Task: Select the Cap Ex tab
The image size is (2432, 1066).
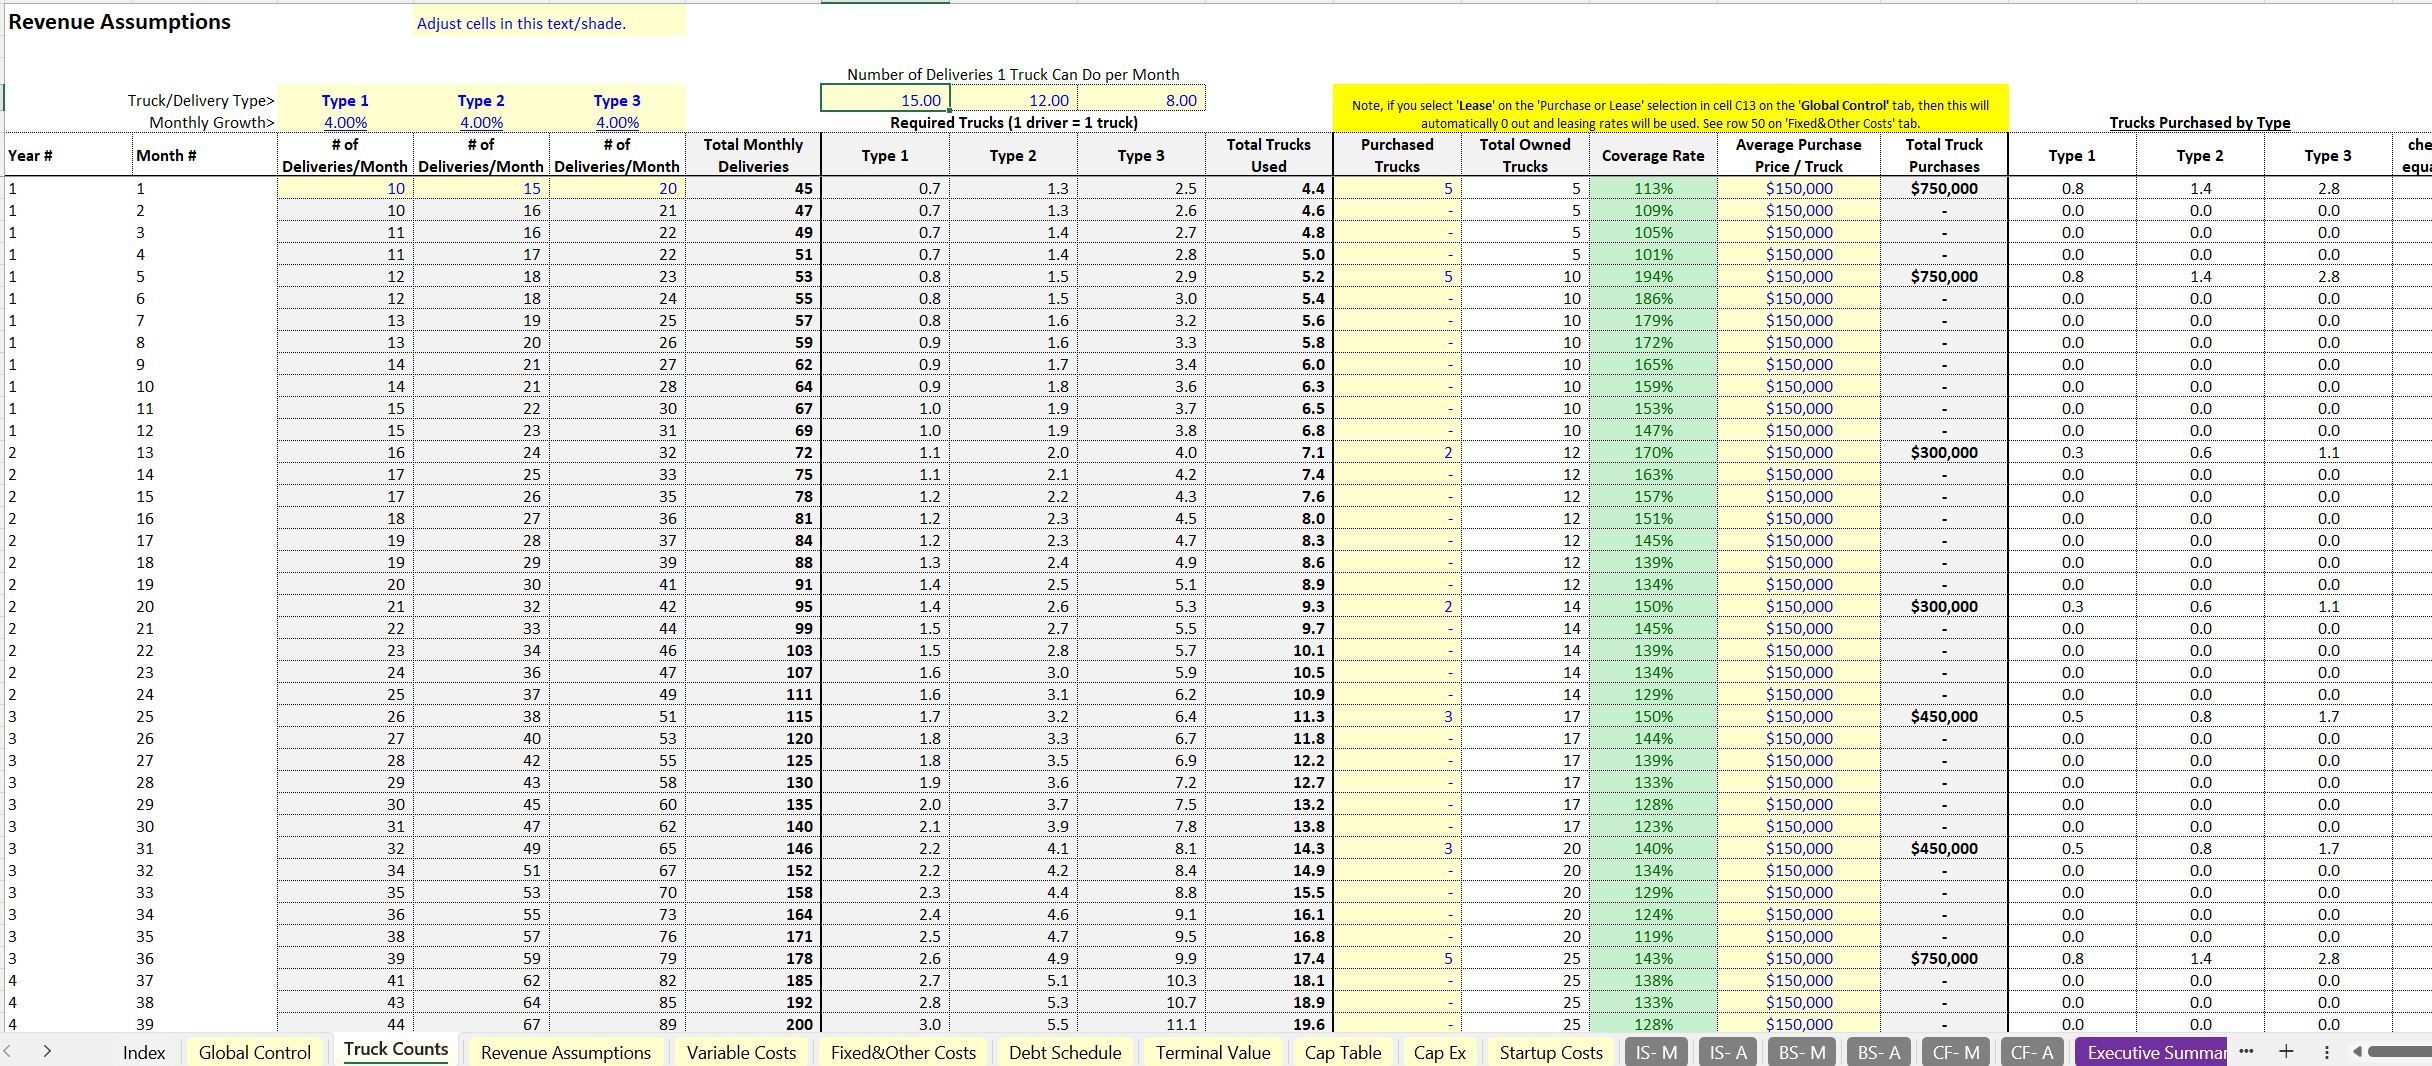Action: (x=1439, y=1052)
